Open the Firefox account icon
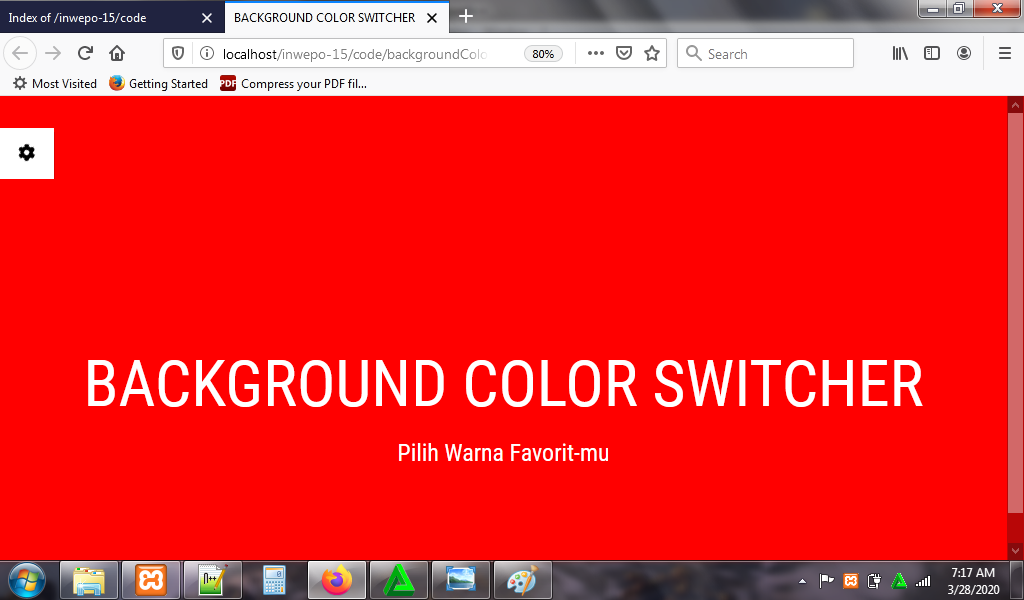This screenshot has width=1024, height=600. tap(964, 54)
